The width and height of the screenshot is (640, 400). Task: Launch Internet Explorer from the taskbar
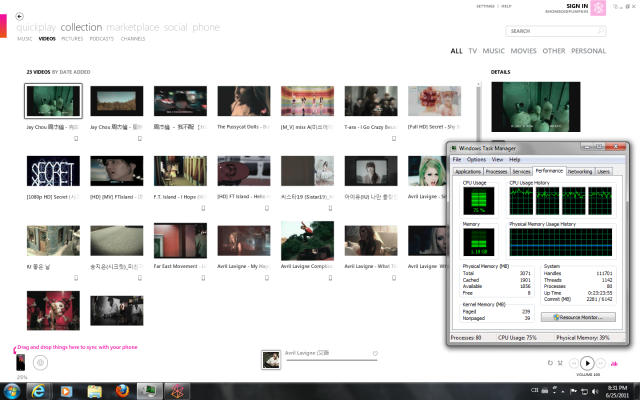coord(38,391)
